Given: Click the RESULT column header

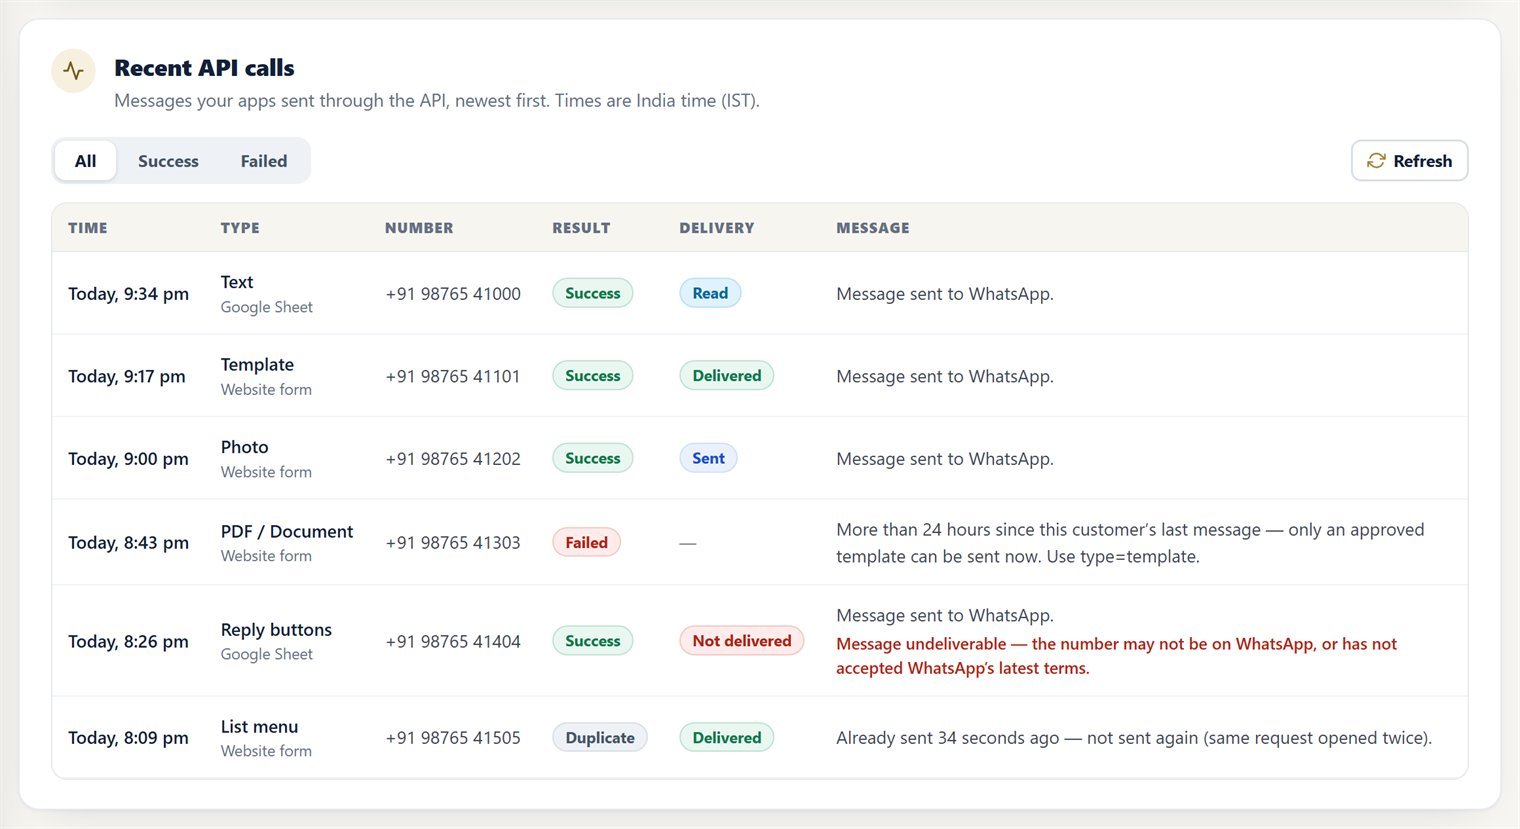Looking at the screenshot, I should coord(581,228).
